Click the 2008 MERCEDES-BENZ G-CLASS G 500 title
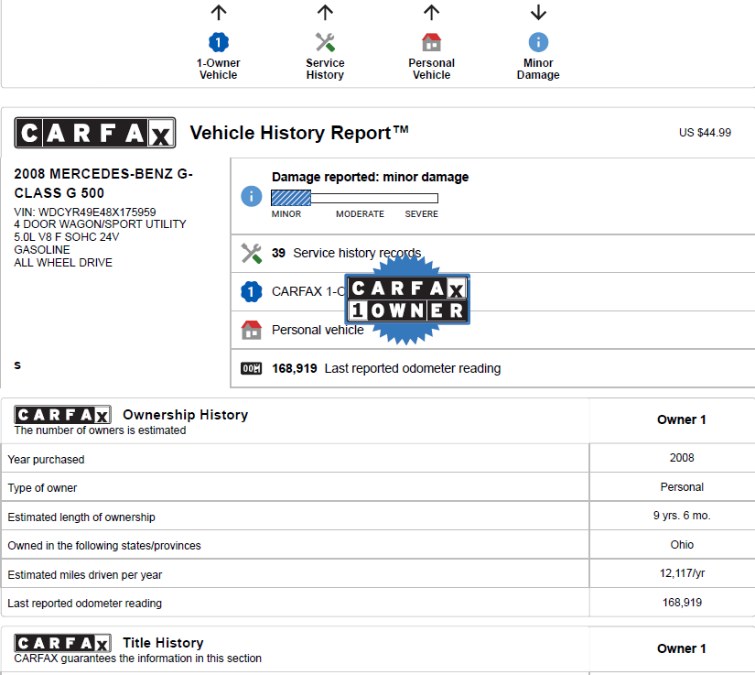 [104, 183]
